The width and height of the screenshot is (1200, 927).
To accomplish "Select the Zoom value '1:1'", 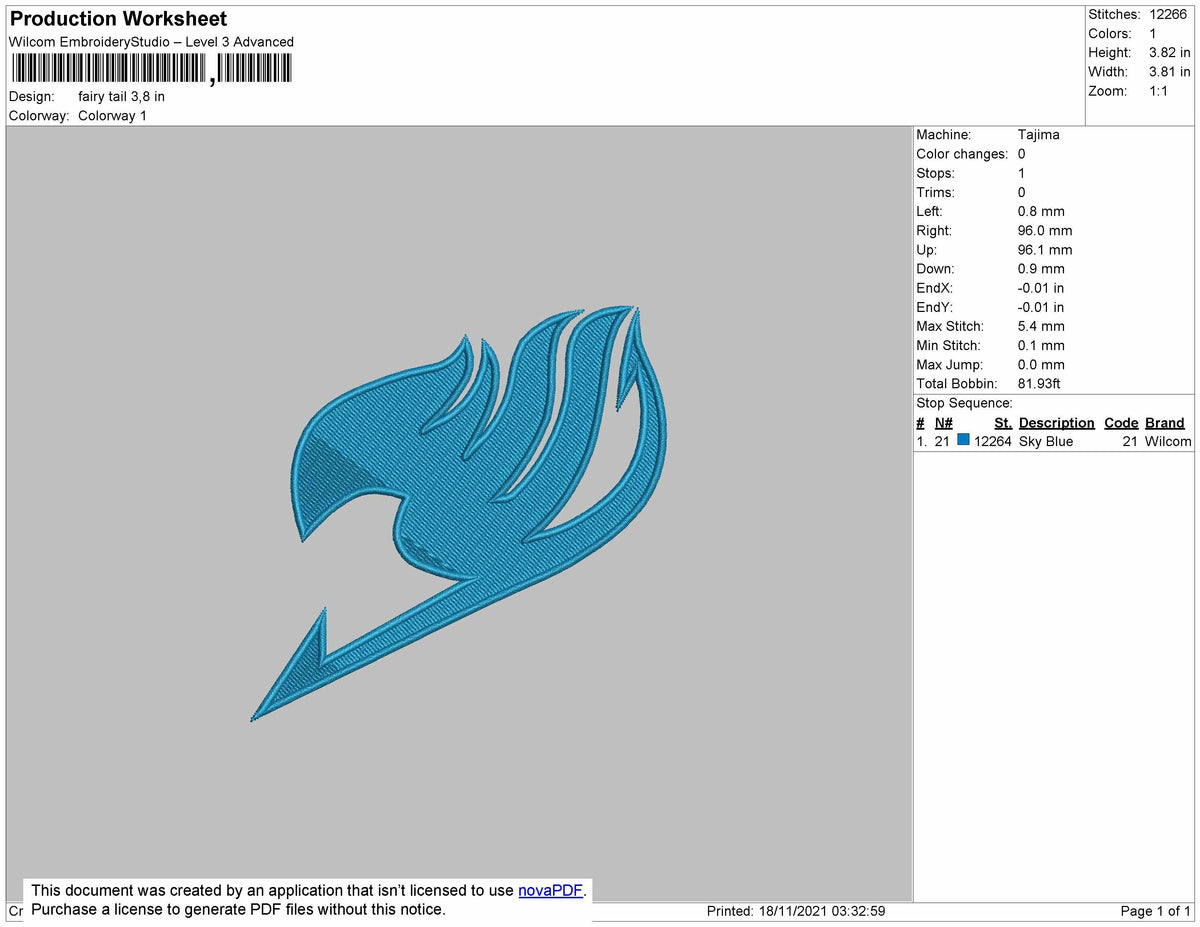I will pyautogui.click(x=1160, y=91).
